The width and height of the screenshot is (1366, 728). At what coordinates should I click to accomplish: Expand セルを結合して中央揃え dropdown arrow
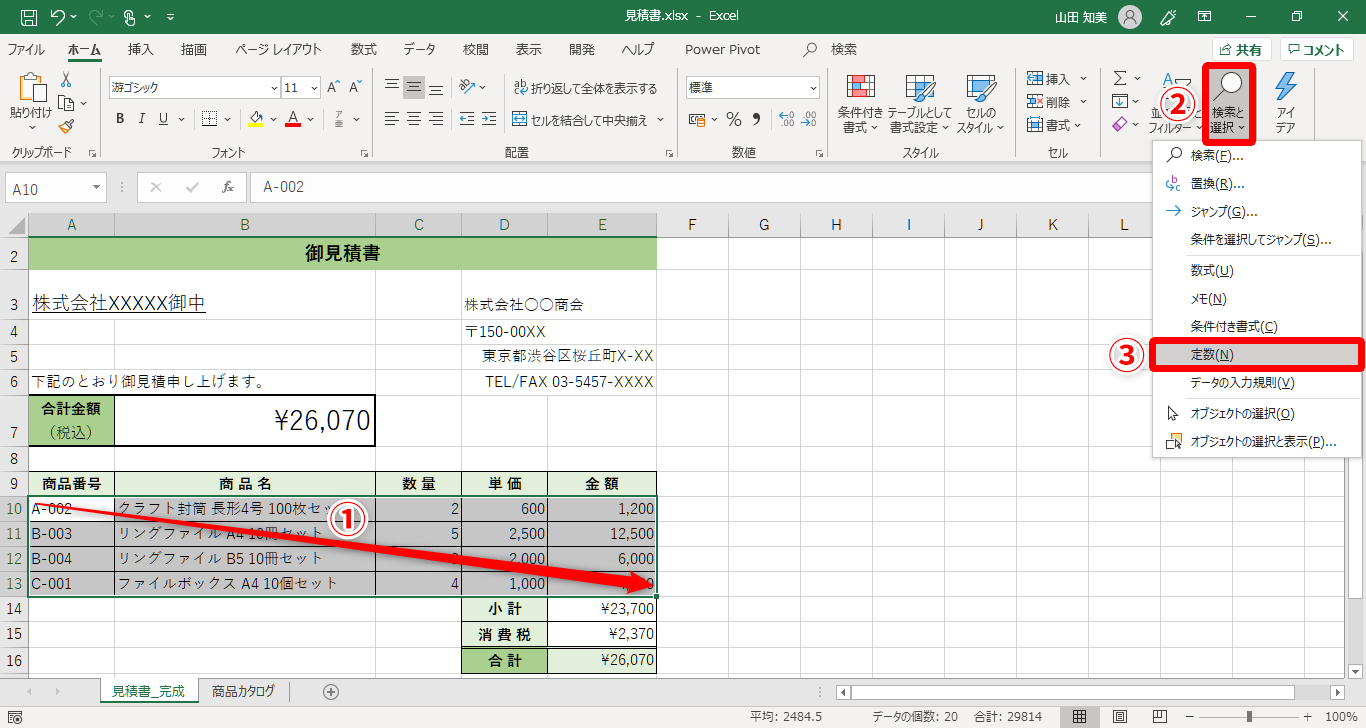pos(660,119)
